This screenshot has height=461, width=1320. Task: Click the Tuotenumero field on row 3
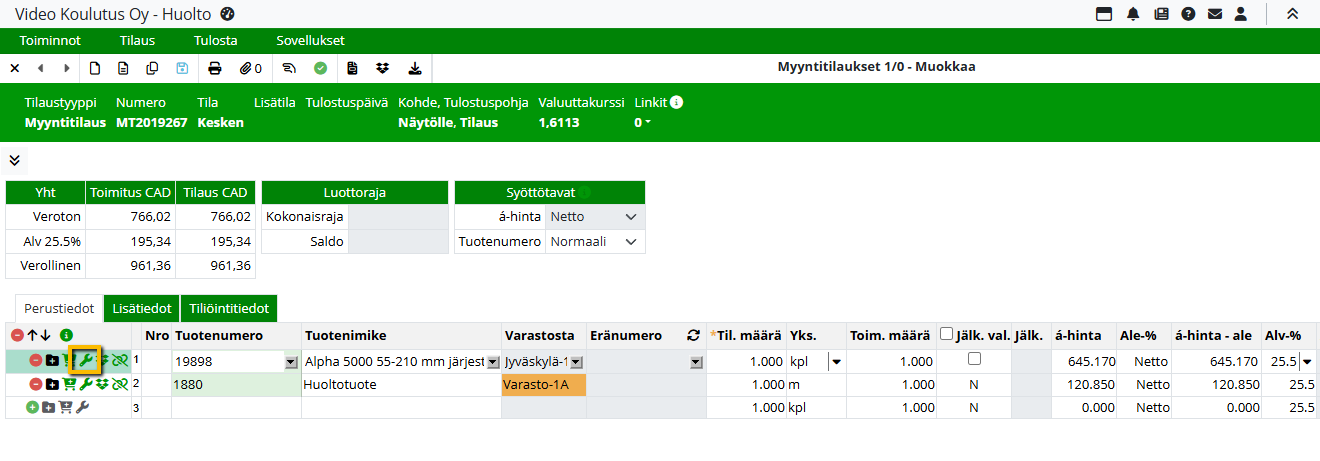click(236, 408)
